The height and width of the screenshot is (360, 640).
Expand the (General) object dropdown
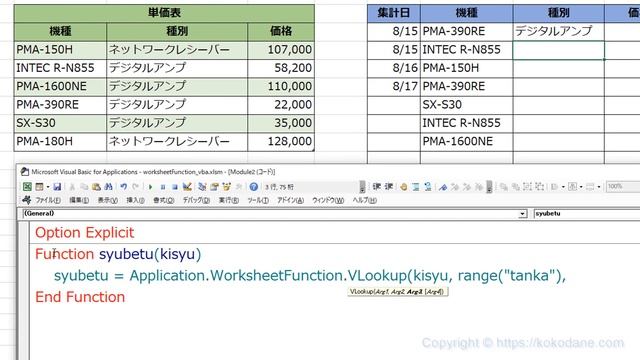[522, 214]
